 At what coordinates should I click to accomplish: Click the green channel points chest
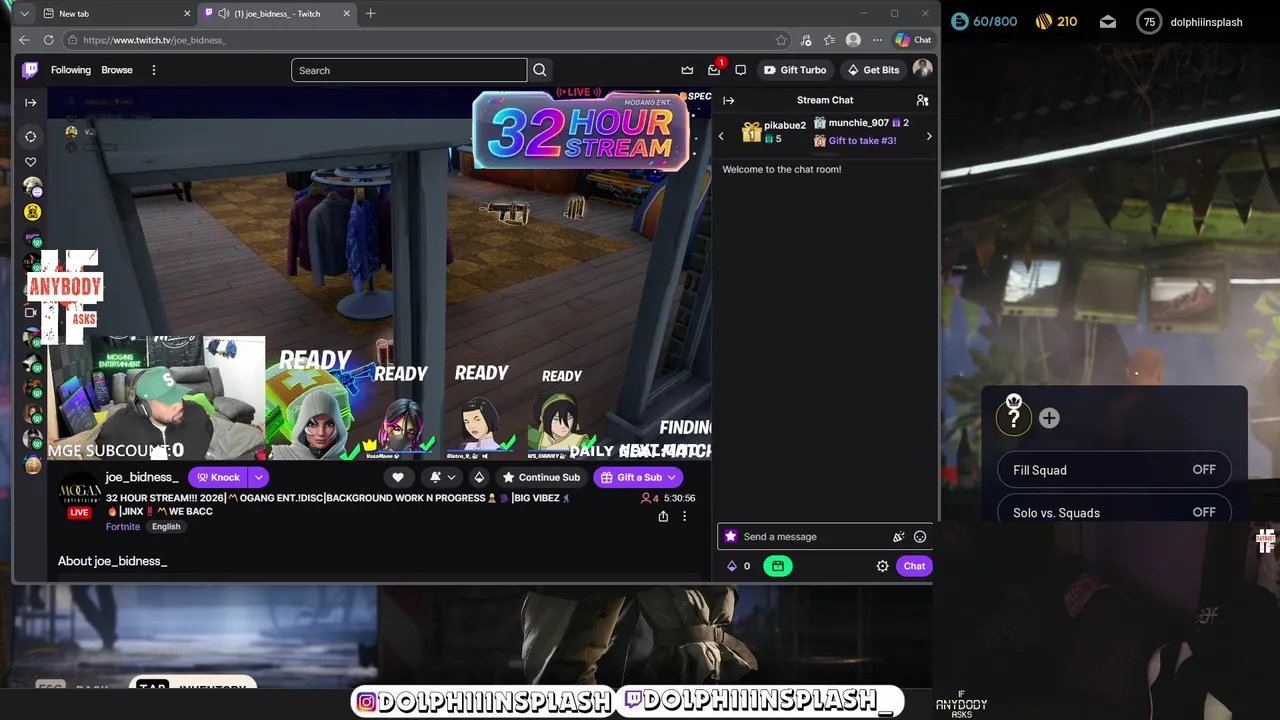[777, 566]
